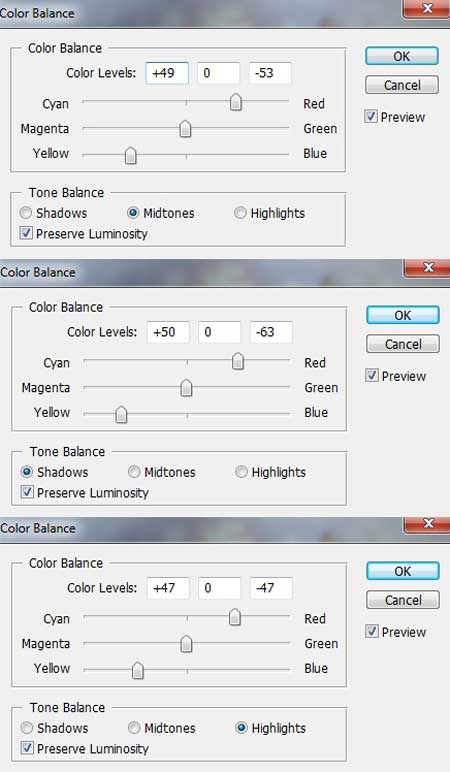Viewport: 450px width, 772px height.
Task: Select Shadows radio in the bottom dialog
Action: [27, 728]
